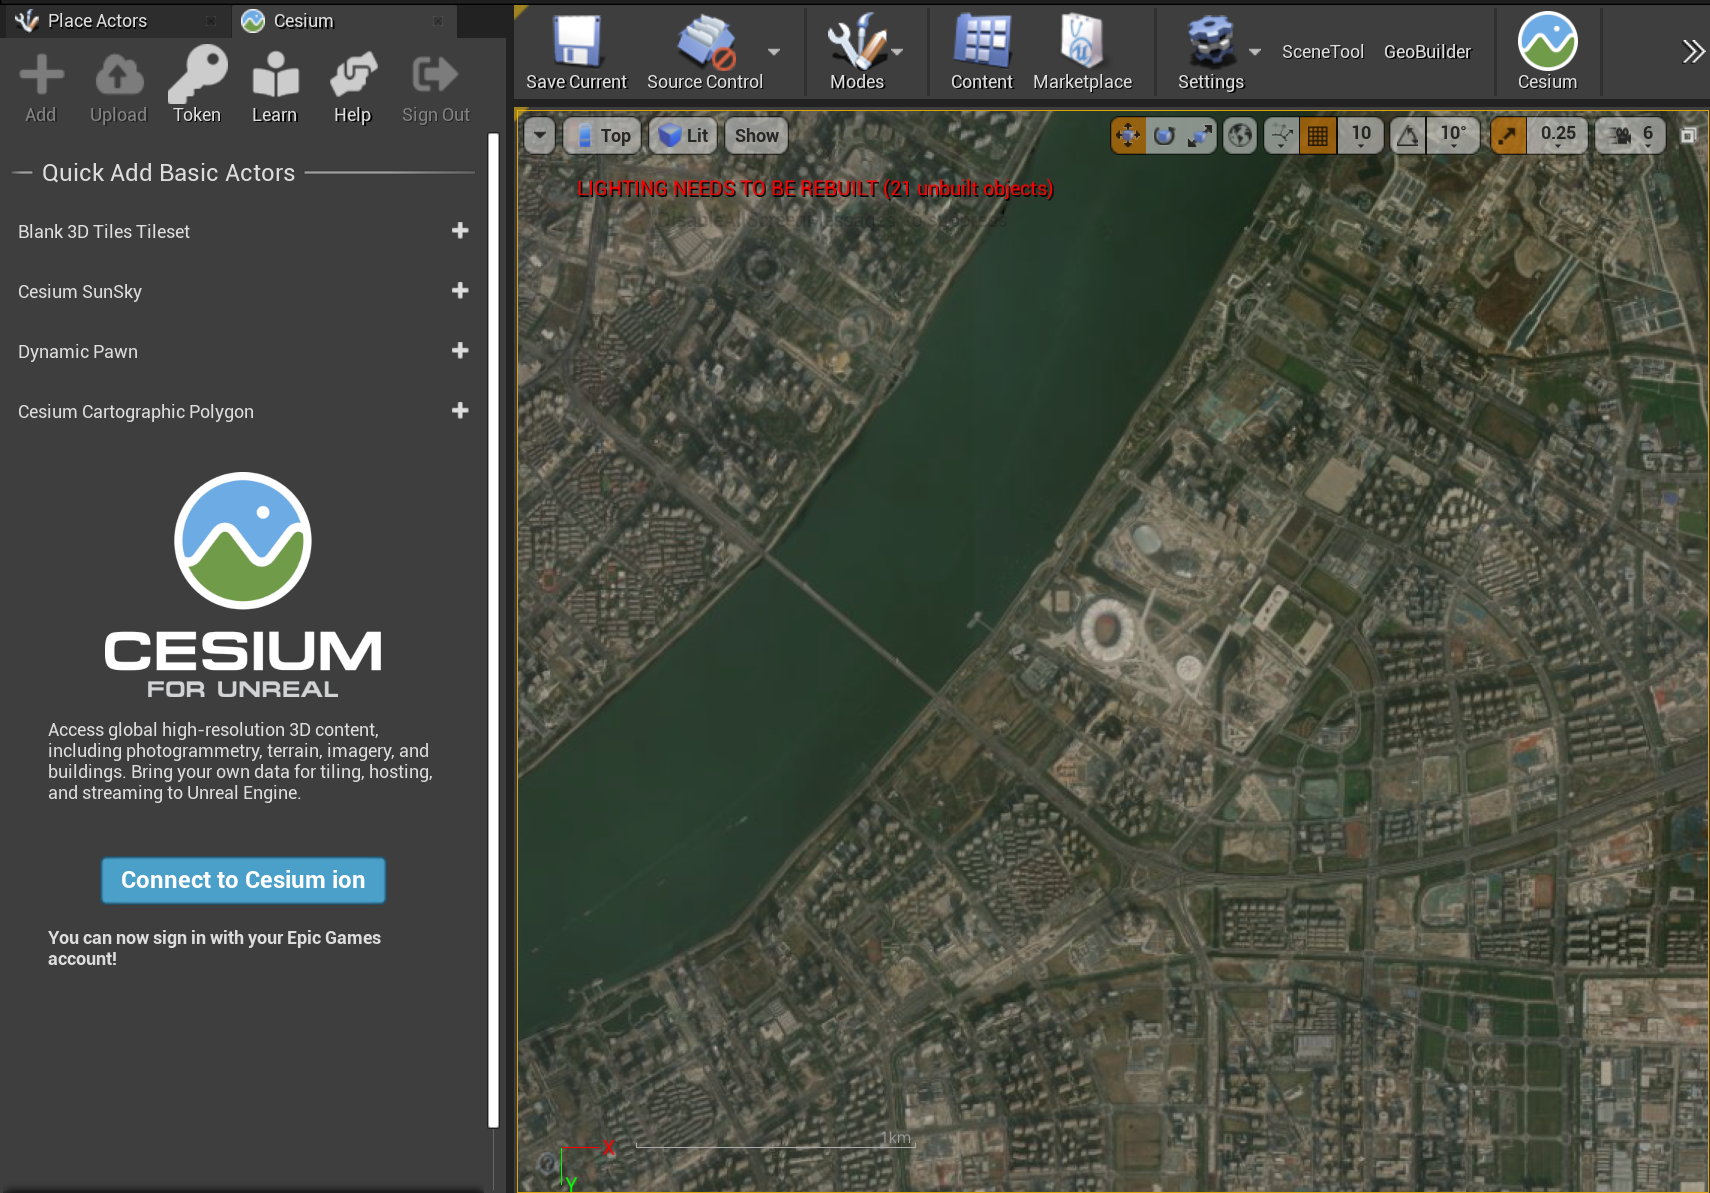1710x1193 pixels.
Task: Collapse Quick Add Basic Actors section
Action: [x=168, y=173]
